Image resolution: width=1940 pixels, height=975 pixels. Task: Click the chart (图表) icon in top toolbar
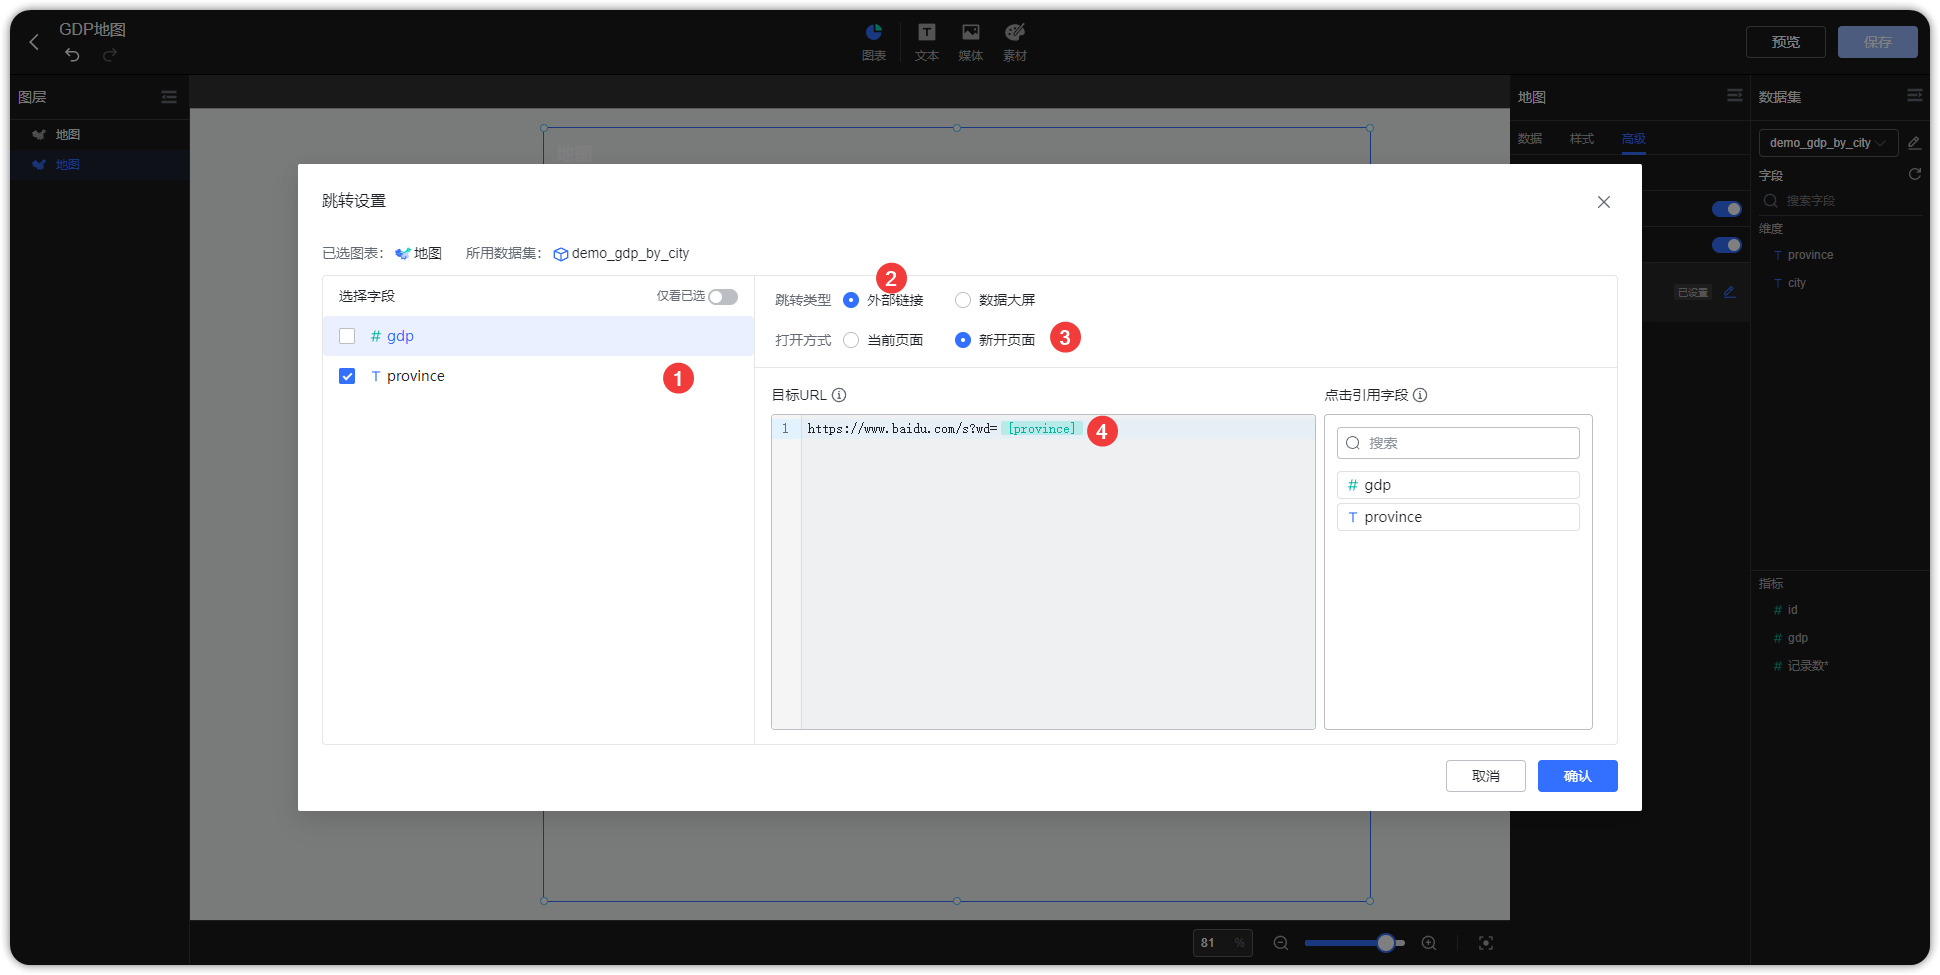click(x=873, y=33)
